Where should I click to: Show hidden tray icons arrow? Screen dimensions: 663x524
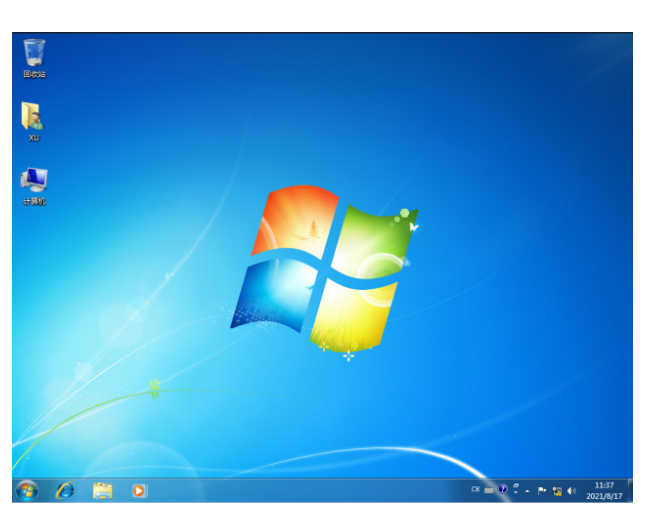pyautogui.click(x=527, y=491)
